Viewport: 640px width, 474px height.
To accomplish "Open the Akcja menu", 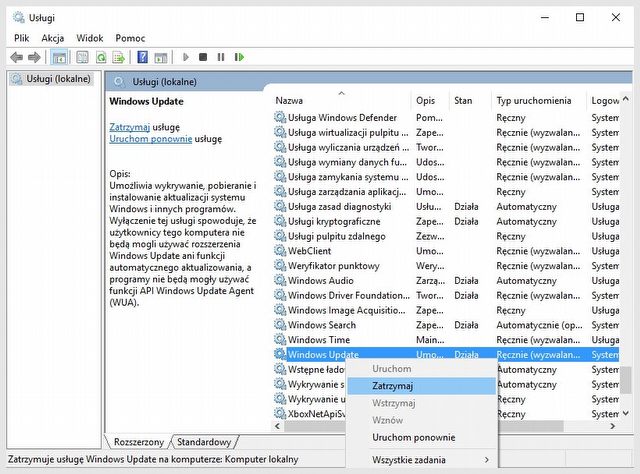I will (53, 38).
